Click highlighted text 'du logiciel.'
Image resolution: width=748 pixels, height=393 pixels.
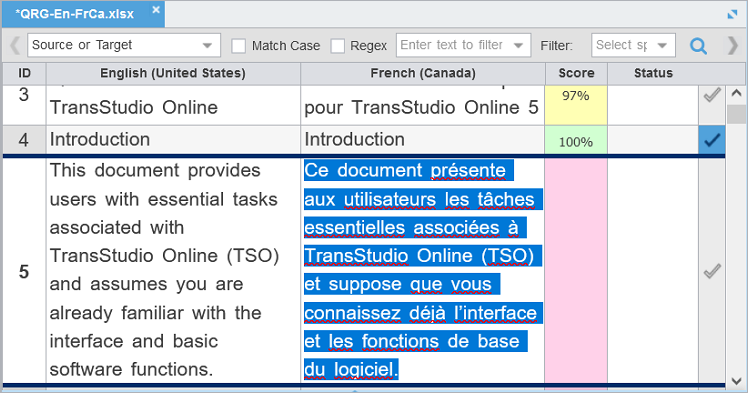click(x=351, y=370)
